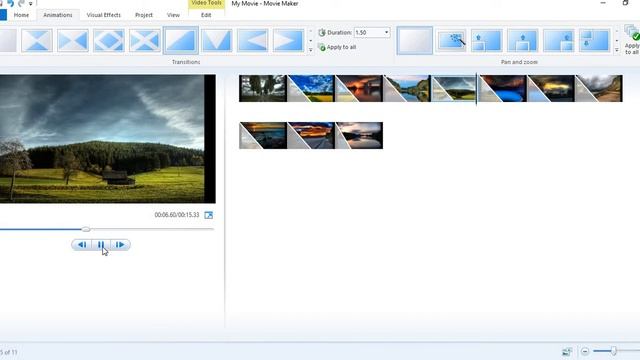
Task: Choose the crossing X pattern transition
Action: (144, 40)
